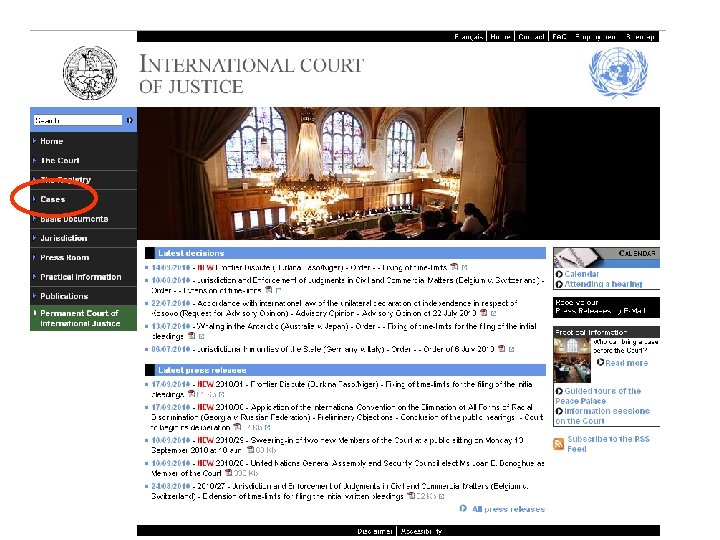The height and width of the screenshot is (540, 720).
Task: Click Read more under Practical Information
Action: (x=626, y=363)
